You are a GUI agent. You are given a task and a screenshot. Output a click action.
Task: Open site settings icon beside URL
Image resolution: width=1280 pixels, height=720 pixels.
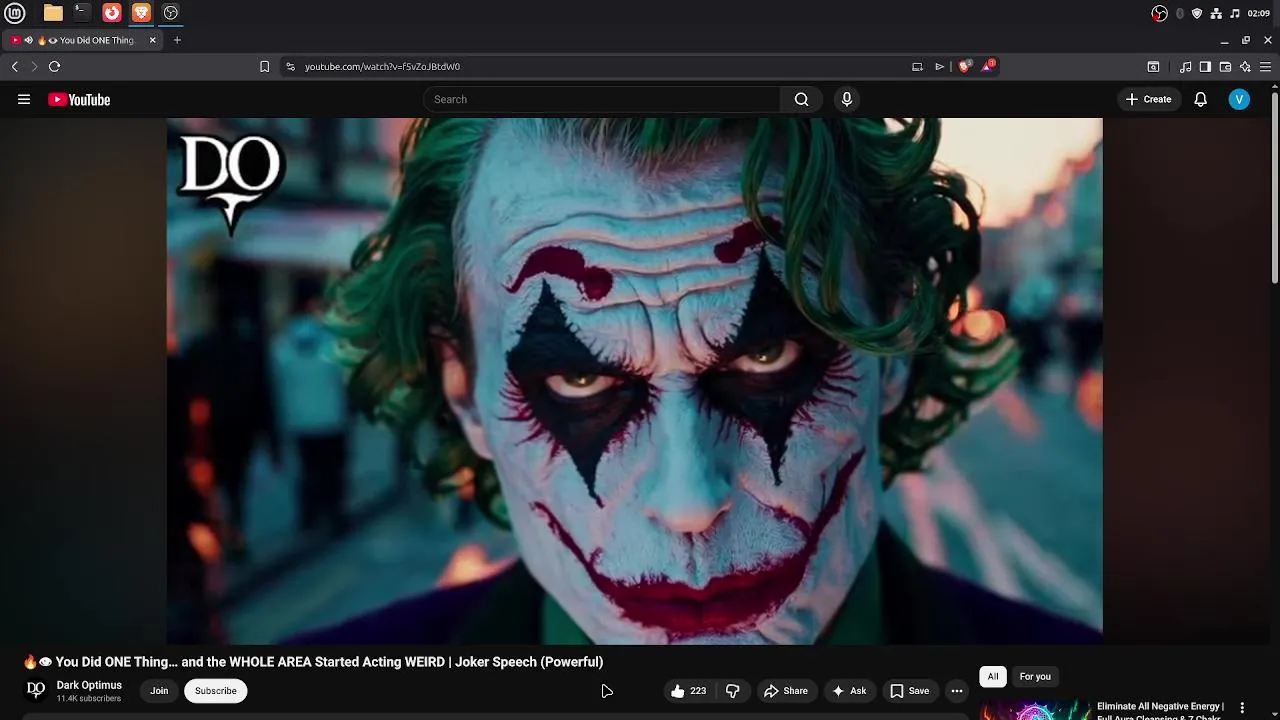click(290, 66)
